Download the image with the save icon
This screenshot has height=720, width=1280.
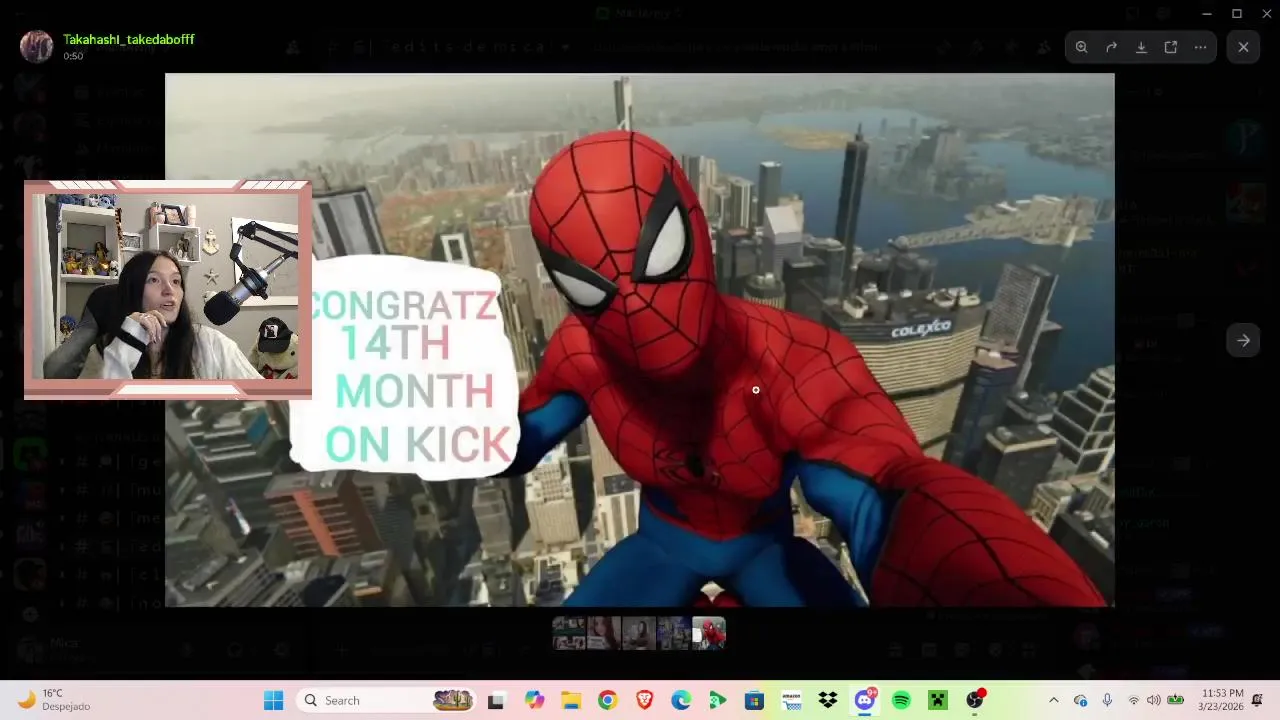[x=1141, y=47]
